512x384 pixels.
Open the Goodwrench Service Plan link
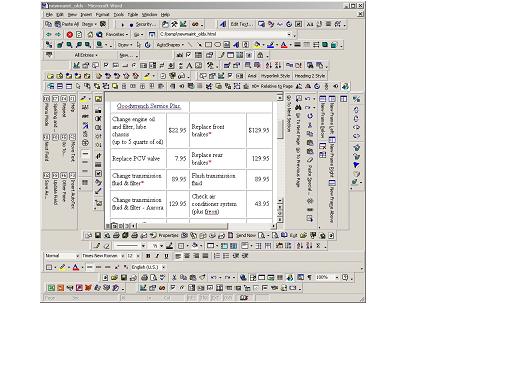click(x=149, y=106)
